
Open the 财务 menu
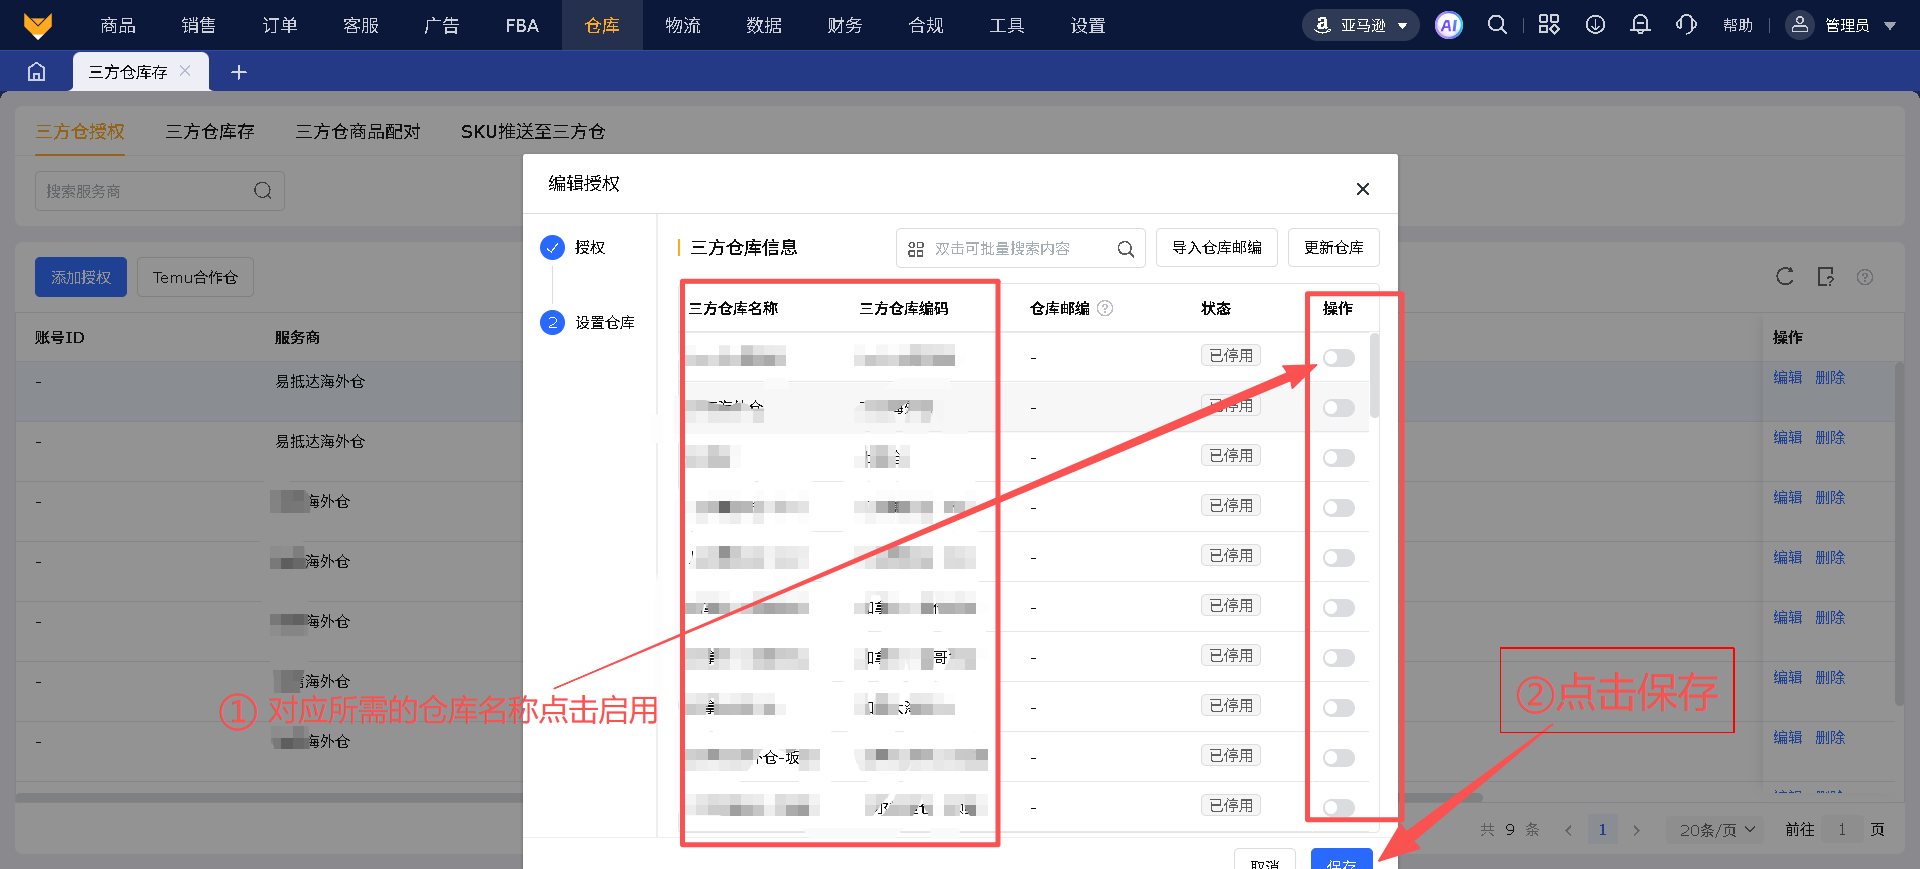pyautogui.click(x=845, y=25)
